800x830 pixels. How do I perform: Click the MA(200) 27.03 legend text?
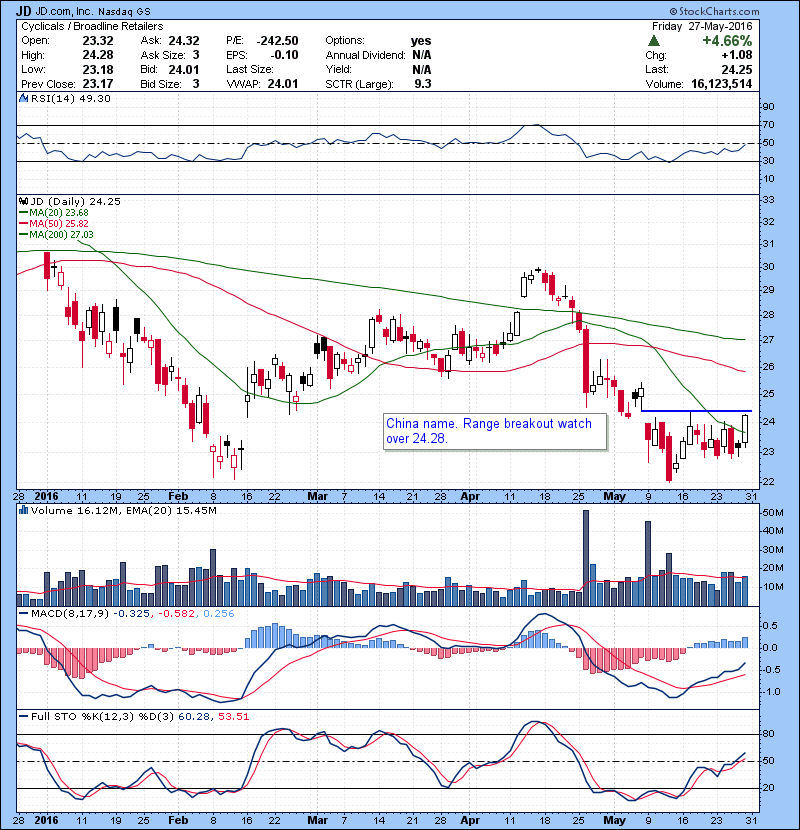[61, 235]
